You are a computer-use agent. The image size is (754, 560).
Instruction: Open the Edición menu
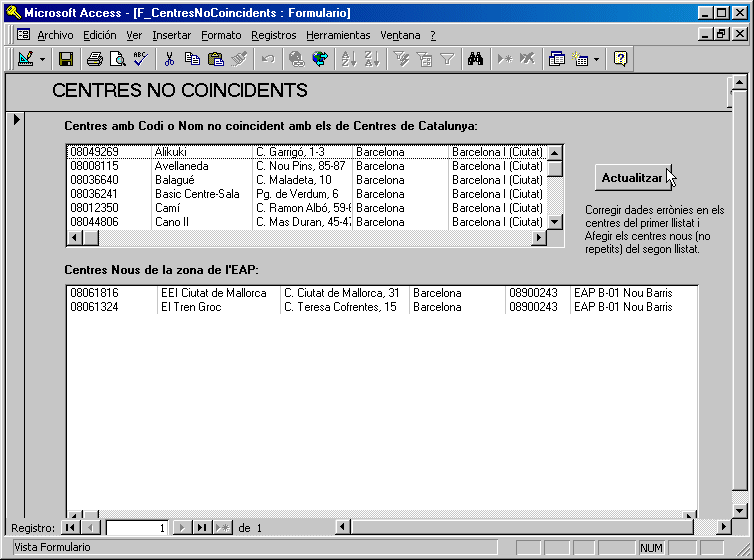[x=100, y=35]
